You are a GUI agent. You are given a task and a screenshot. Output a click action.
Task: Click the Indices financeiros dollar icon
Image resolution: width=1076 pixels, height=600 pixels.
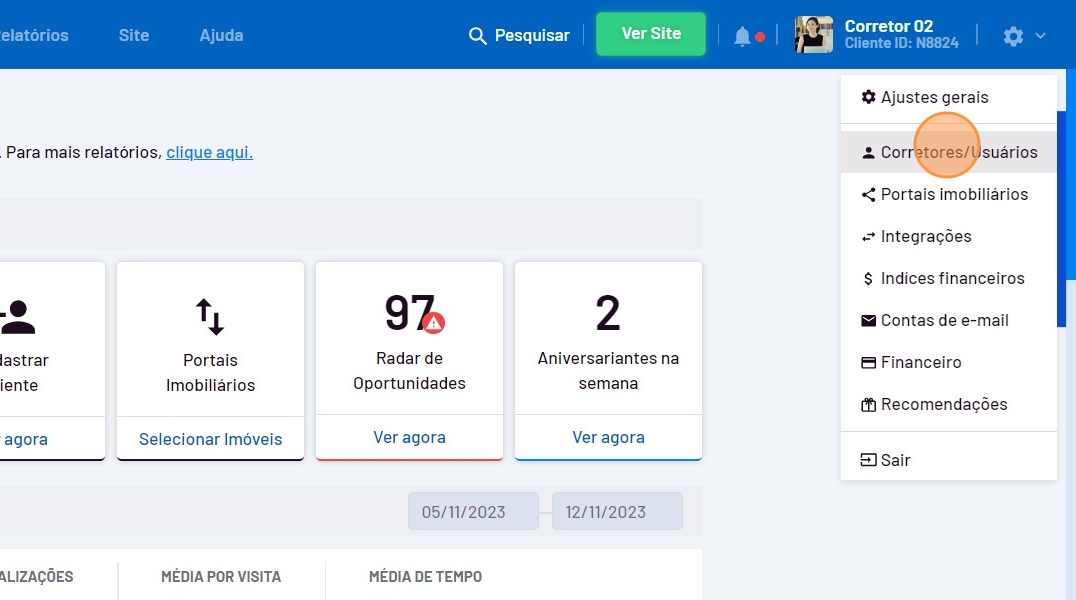[868, 279]
